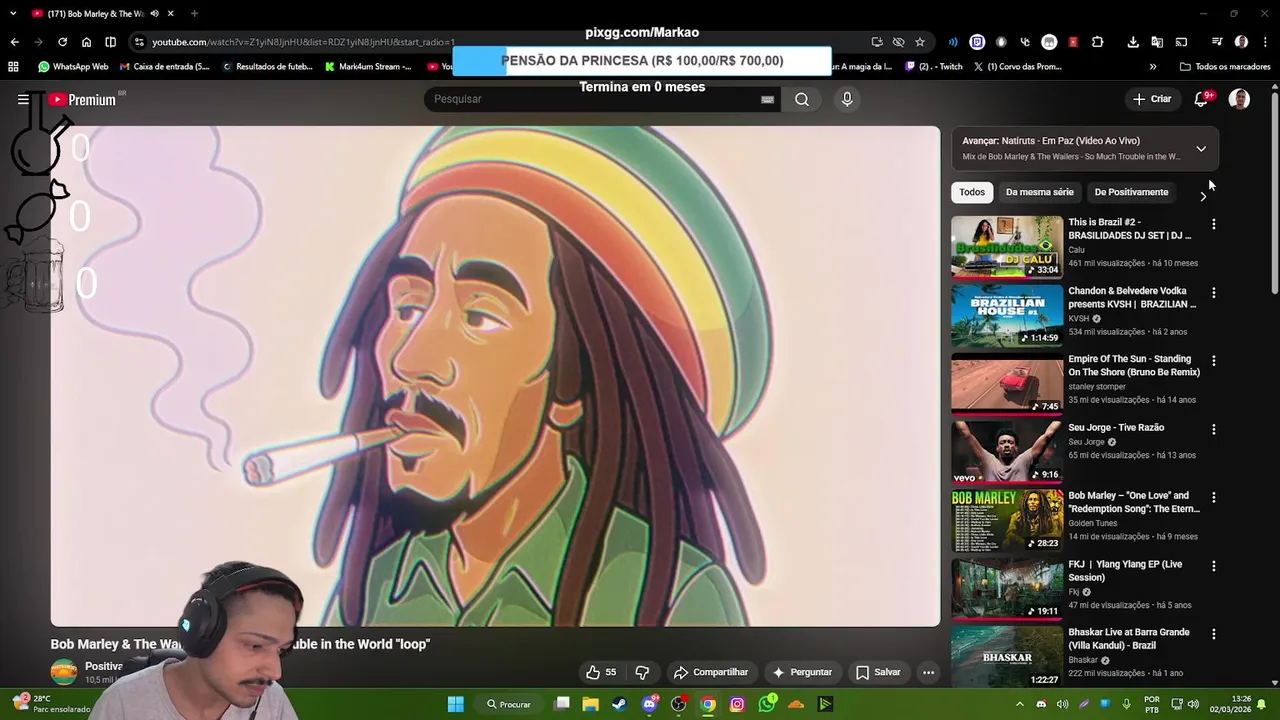Open options for This is Brazil #2 video
Image resolution: width=1280 pixels, height=720 pixels.
pos(1214,224)
